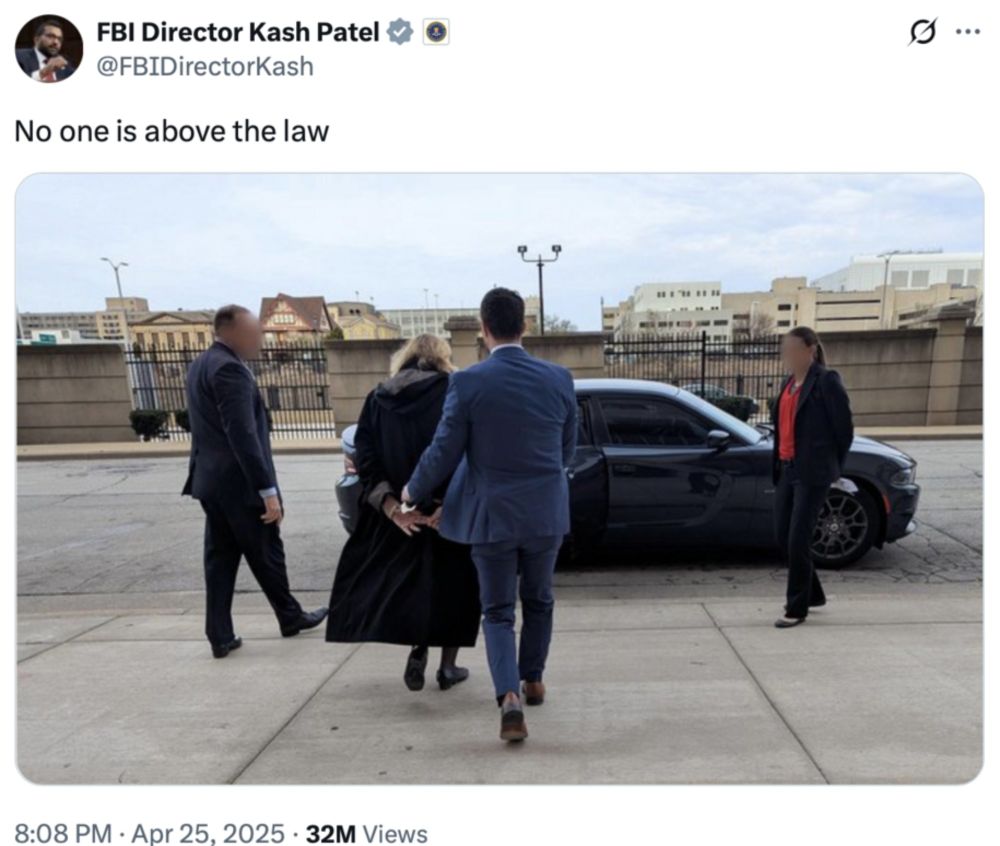Visit the @FBIDirectorKash handle link
Viewport: 1000px width, 846px height.
205,66
